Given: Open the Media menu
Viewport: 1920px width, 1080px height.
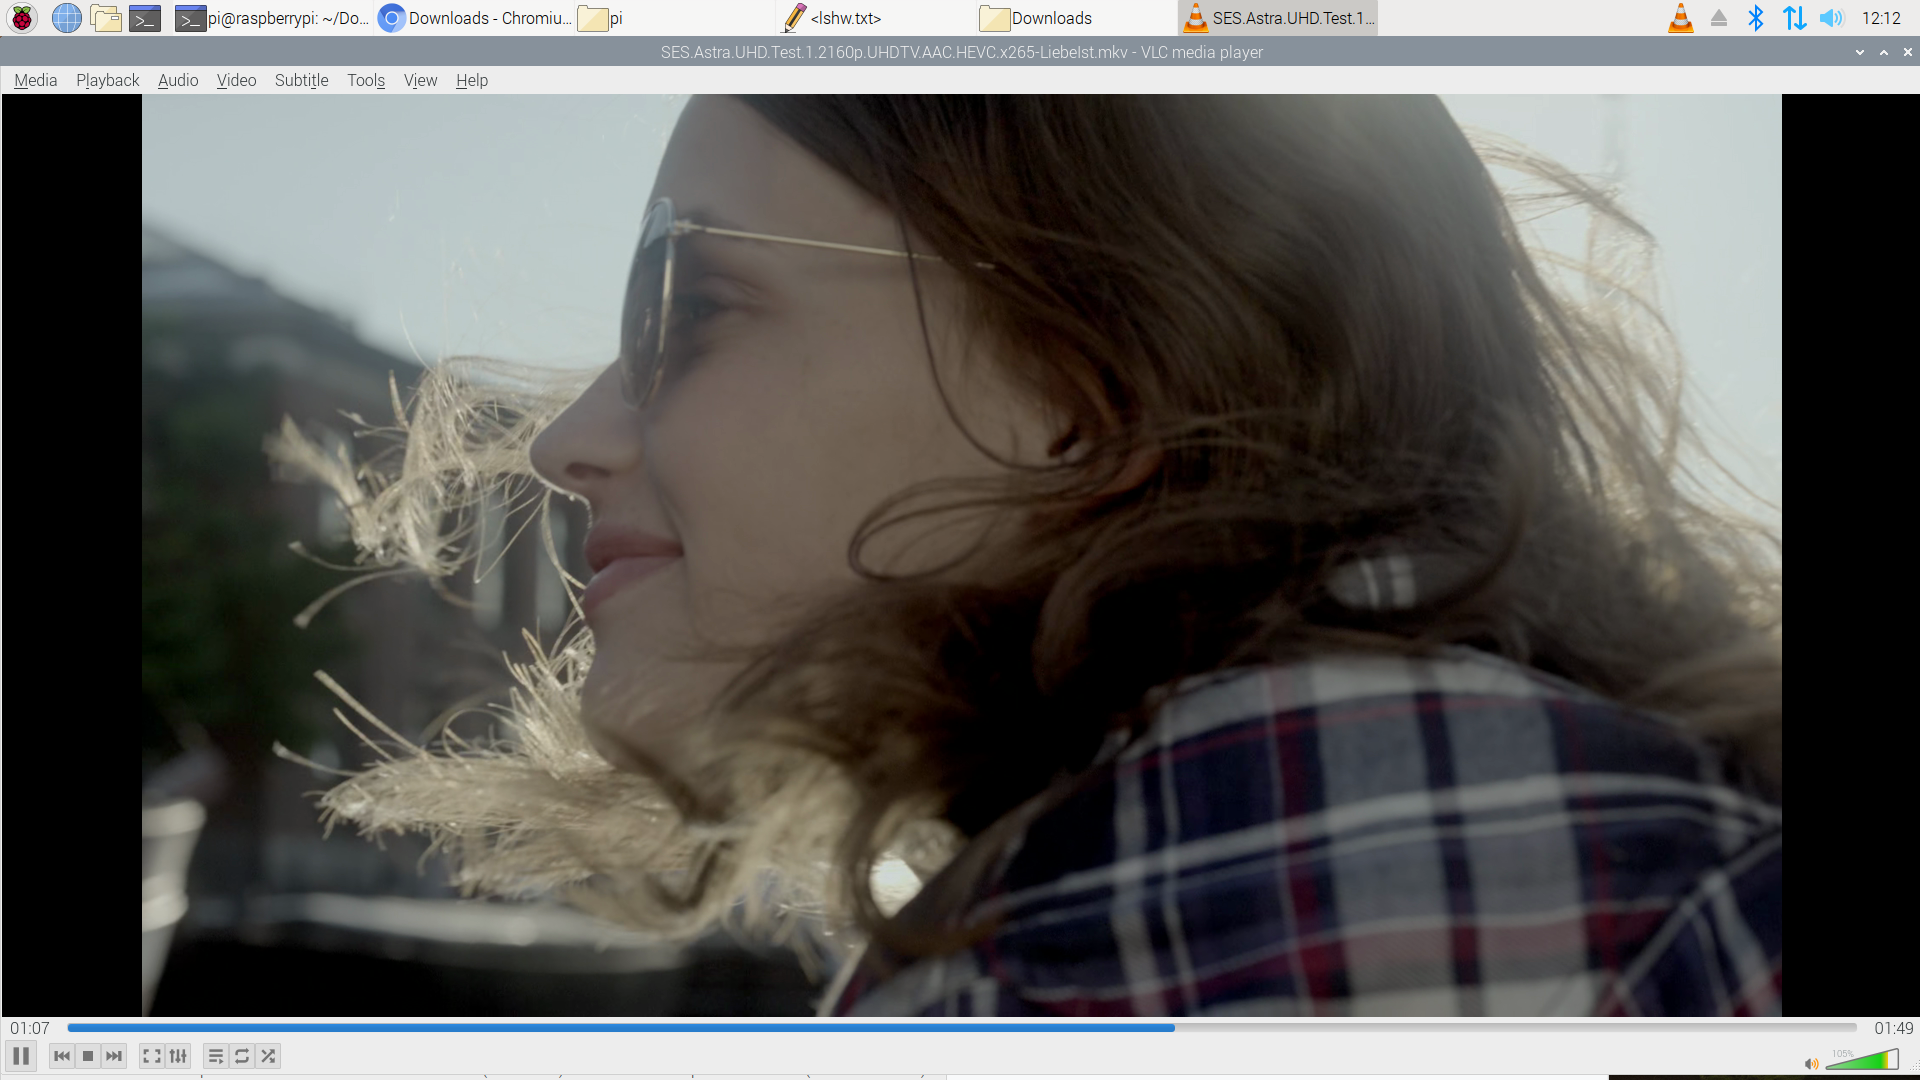Looking at the screenshot, I should point(35,80).
